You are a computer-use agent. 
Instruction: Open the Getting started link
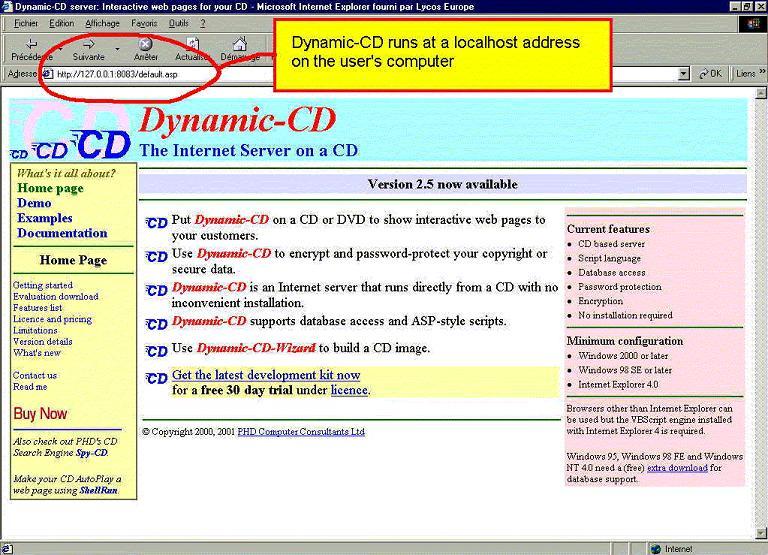click(43, 285)
